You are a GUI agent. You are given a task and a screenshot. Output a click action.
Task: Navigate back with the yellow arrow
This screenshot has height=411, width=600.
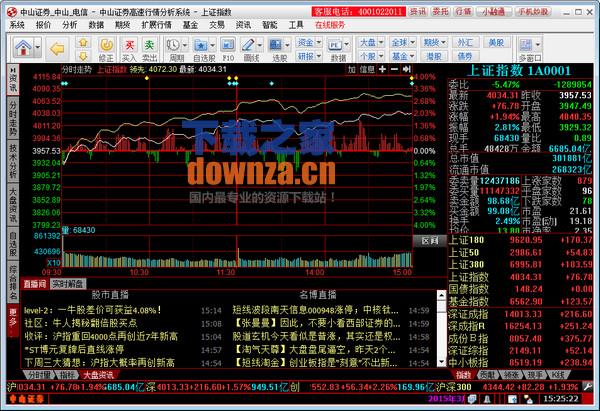tap(57, 49)
